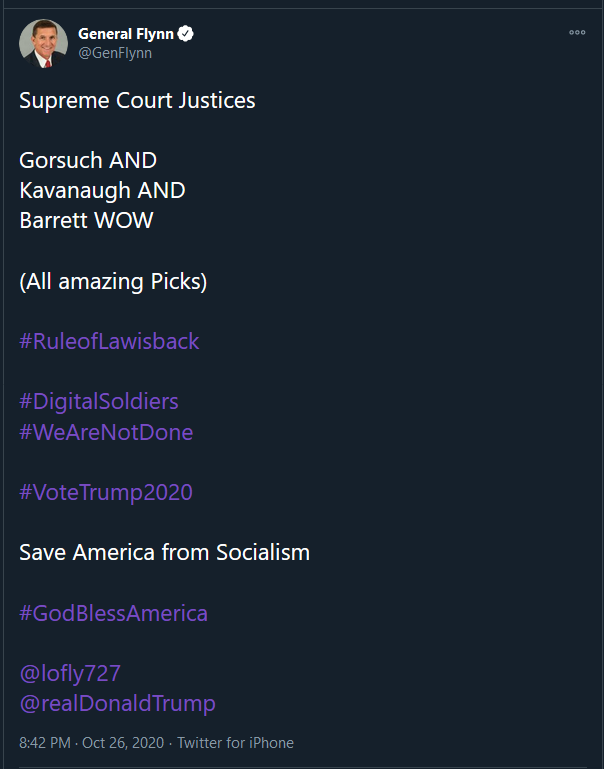Click the Oct 26, 2020 date

(123, 743)
